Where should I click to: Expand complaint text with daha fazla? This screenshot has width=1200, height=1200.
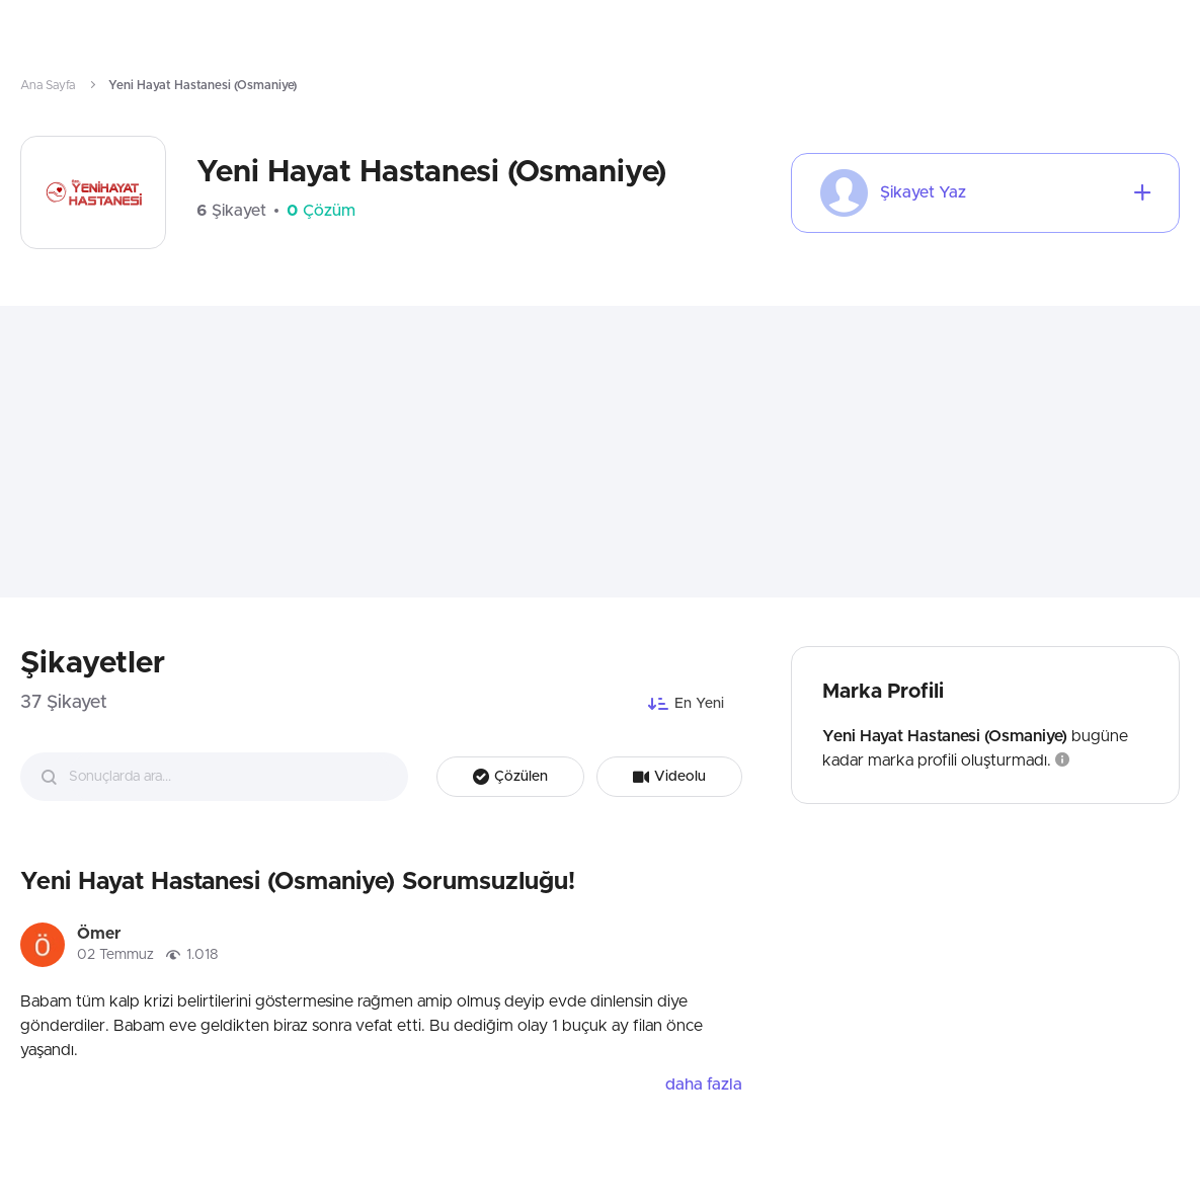pyautogui.click(x=703, y=1085)
